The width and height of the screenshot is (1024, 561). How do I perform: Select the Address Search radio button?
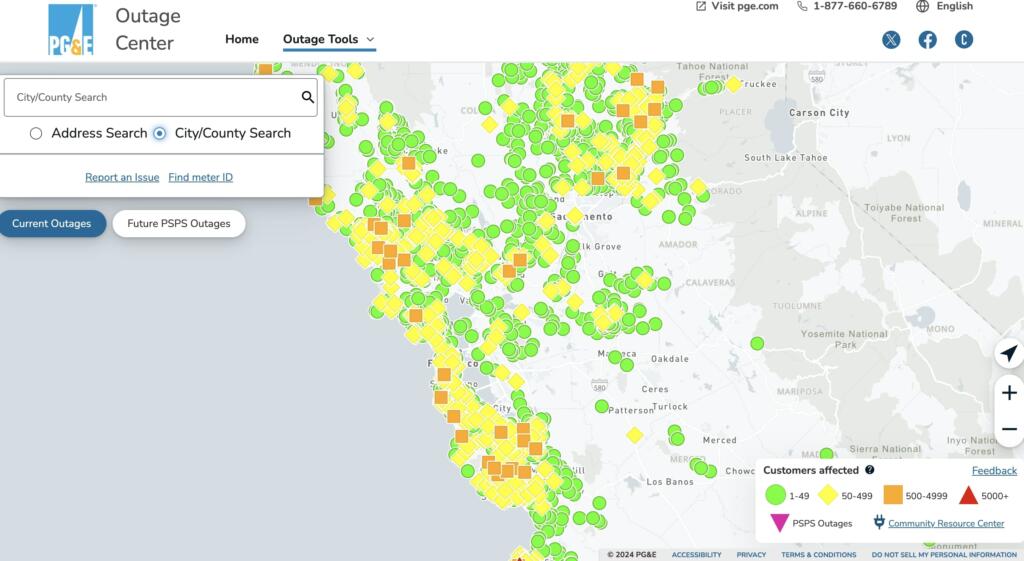point(37,133)
